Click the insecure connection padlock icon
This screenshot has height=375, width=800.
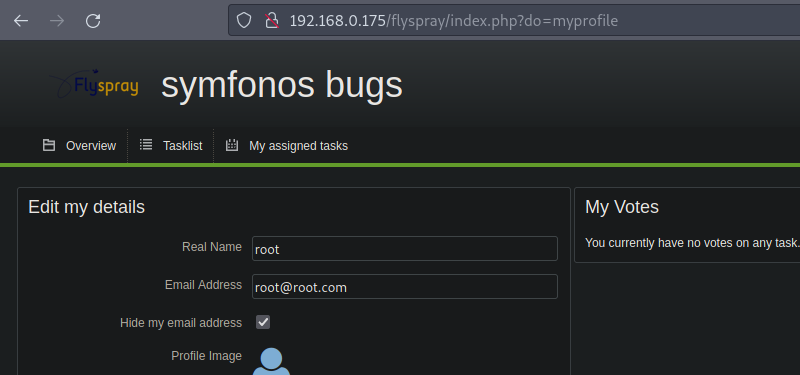point(271,20)
